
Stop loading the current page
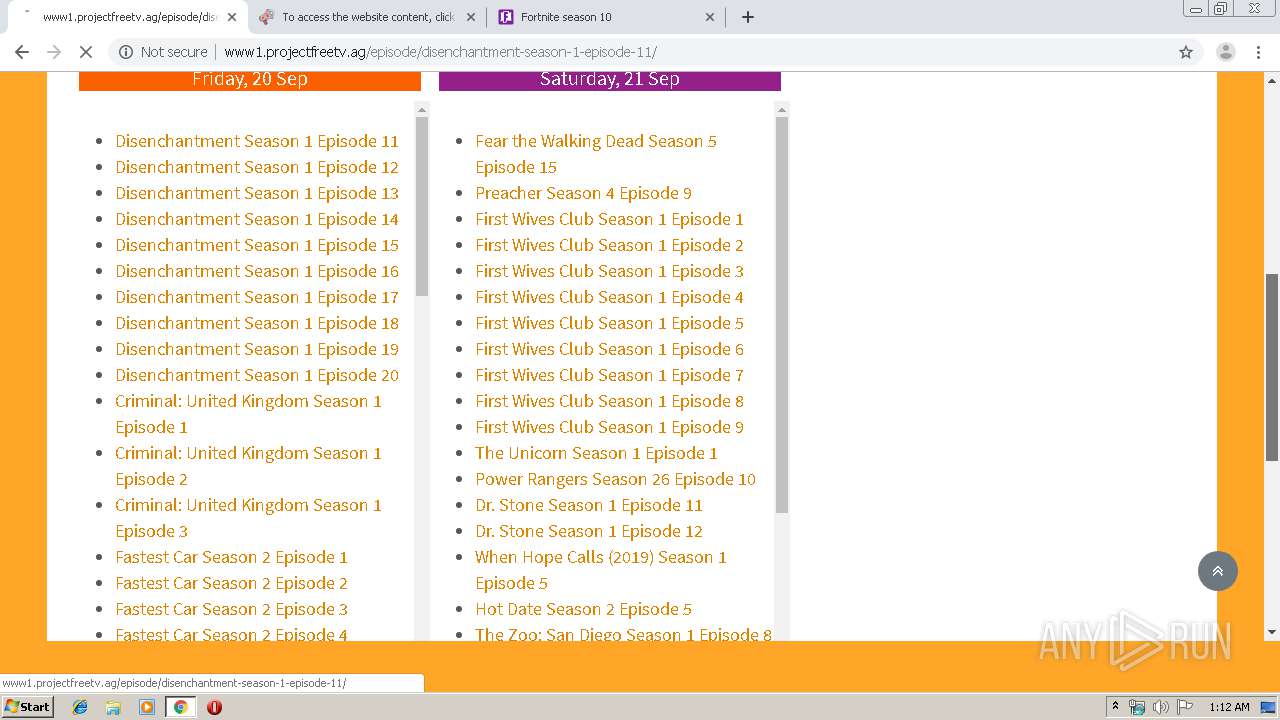click(86, 52)
